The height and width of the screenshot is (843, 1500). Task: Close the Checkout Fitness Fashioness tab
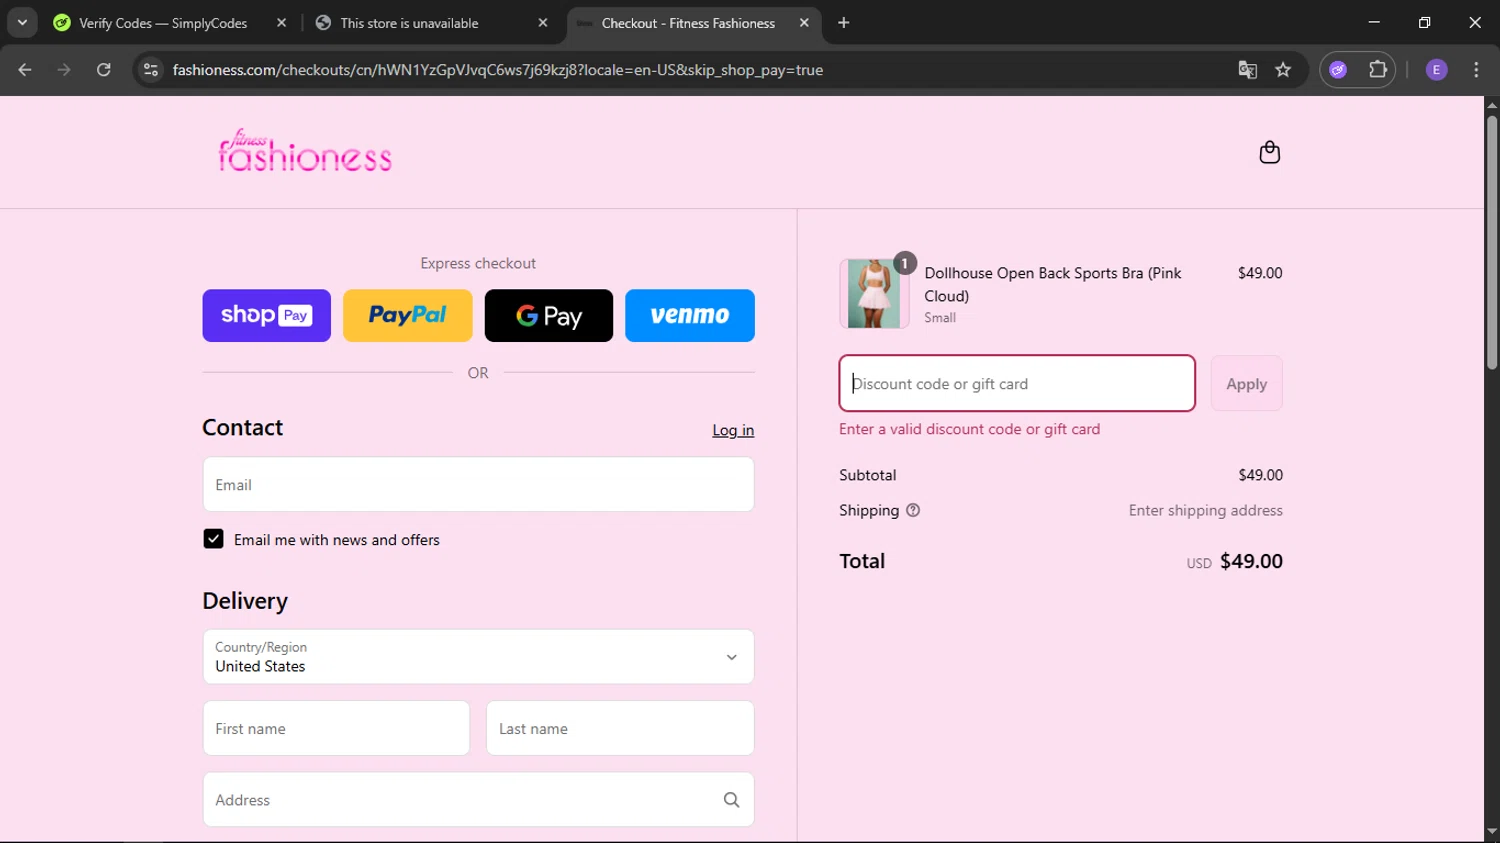pos(804,23)
